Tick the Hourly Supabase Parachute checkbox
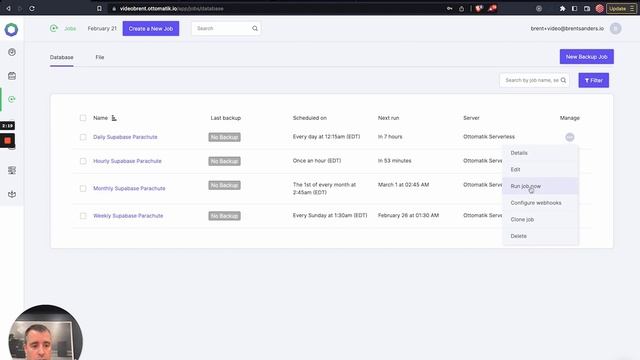This screenshot has height=360, width=640. pyautogui.click(x=83, y=161)
